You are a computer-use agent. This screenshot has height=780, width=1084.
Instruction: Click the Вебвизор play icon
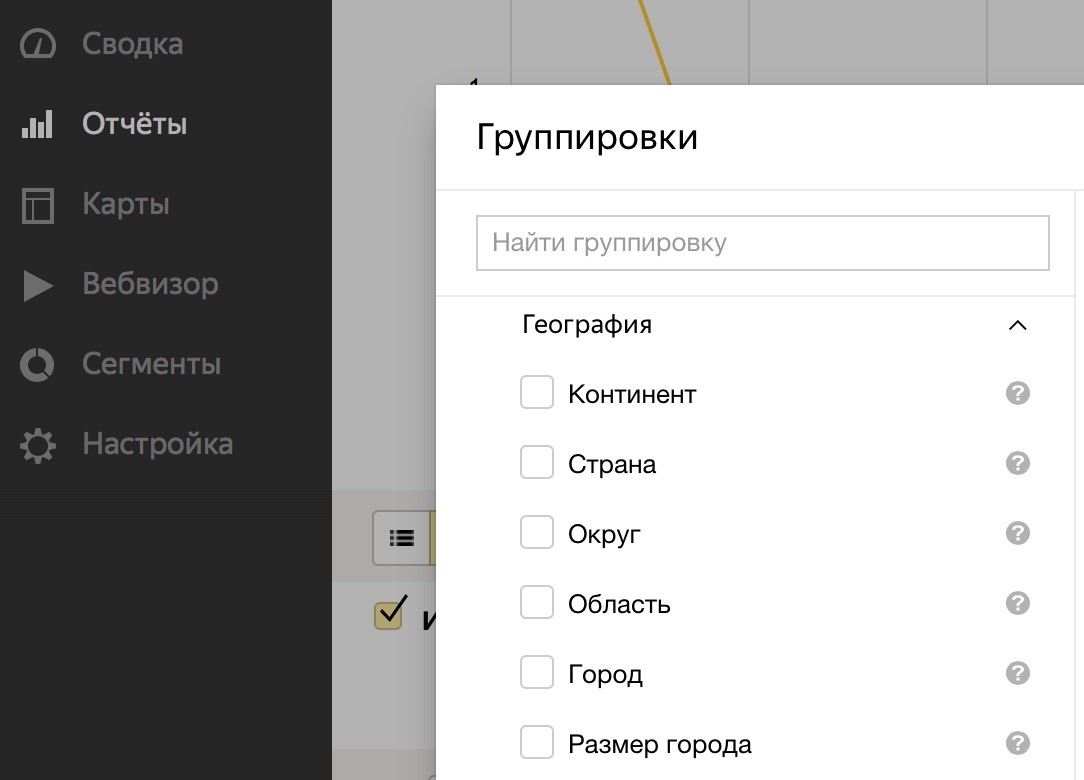coord(38,286)
